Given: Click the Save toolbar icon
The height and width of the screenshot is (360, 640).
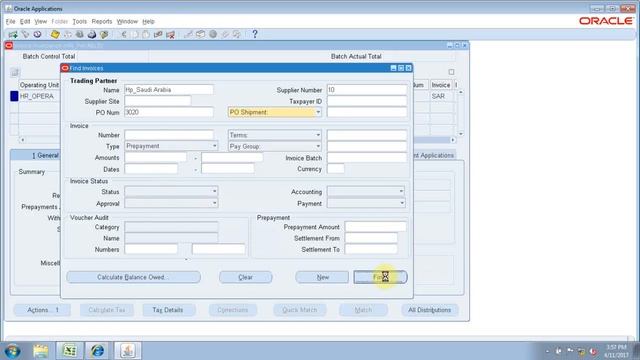Looking at the screenshot, I should coord(55,35).
